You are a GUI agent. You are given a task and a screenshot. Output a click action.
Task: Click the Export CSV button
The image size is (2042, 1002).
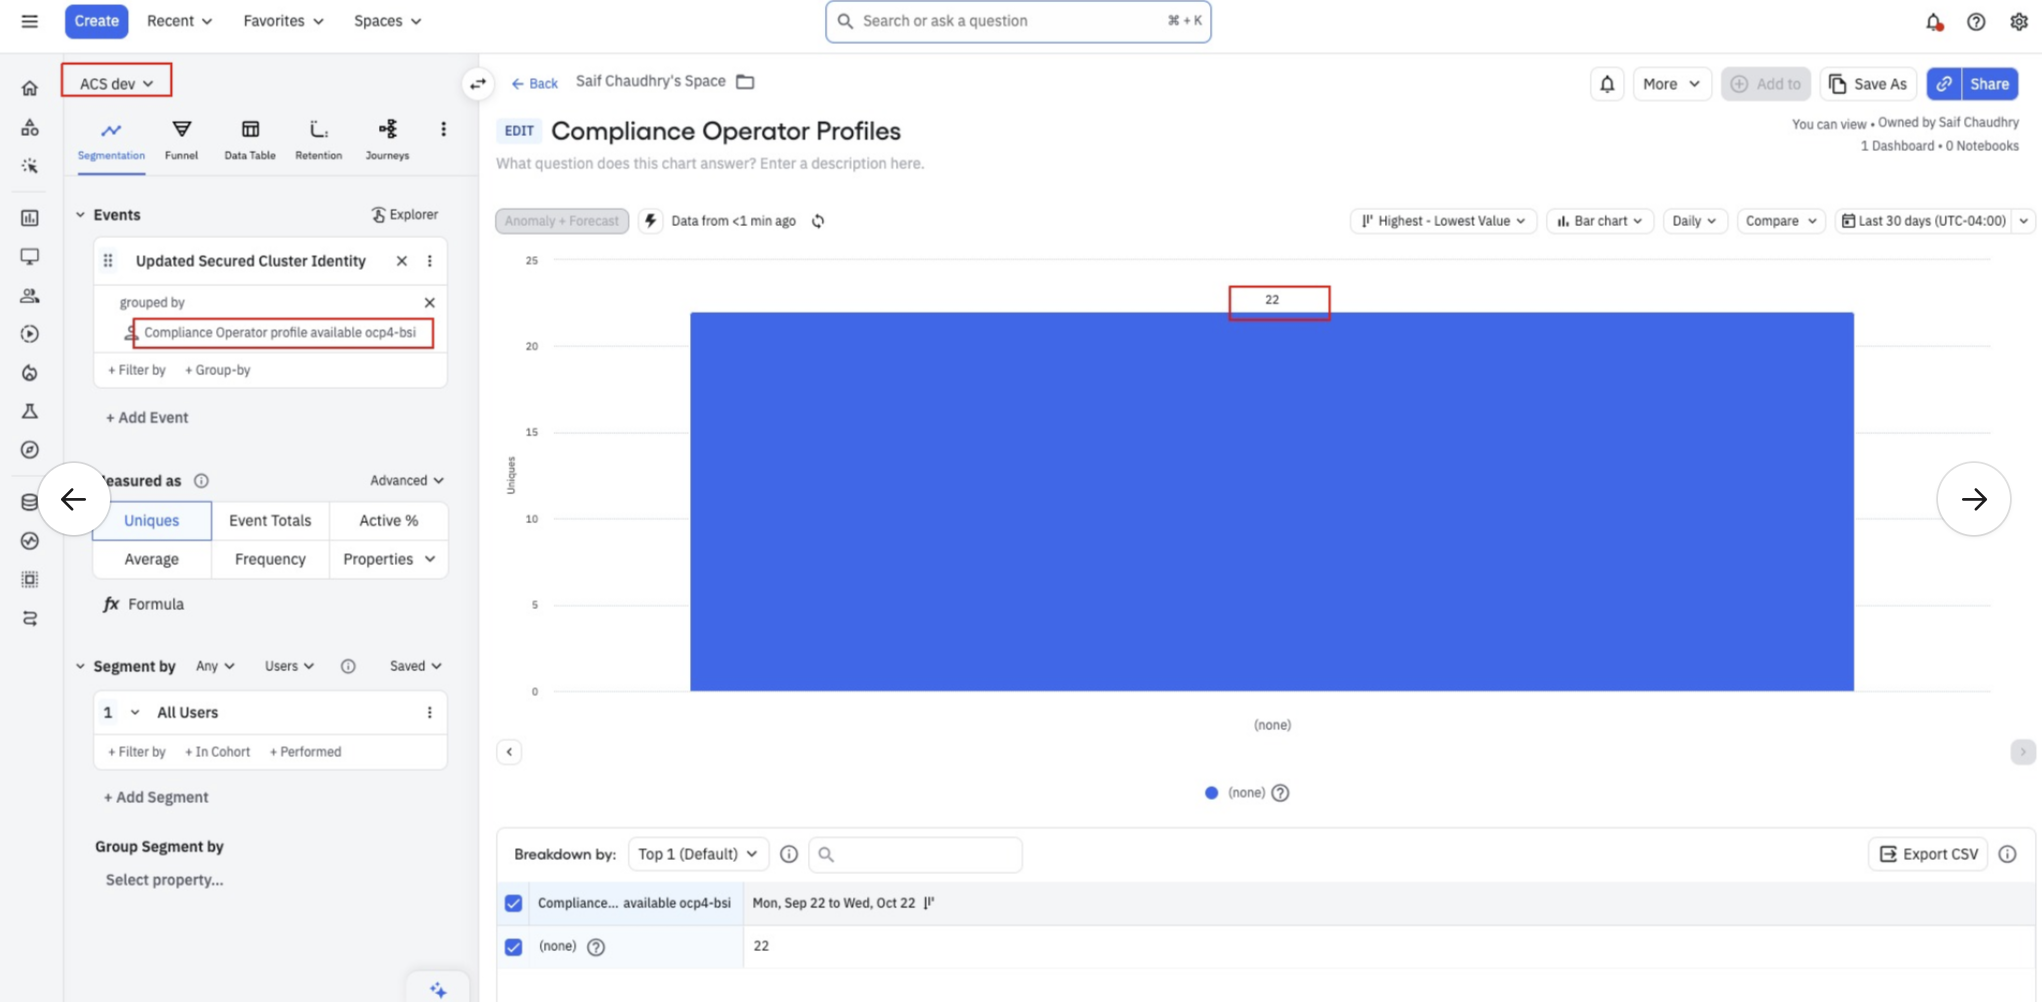(1928, 854)
